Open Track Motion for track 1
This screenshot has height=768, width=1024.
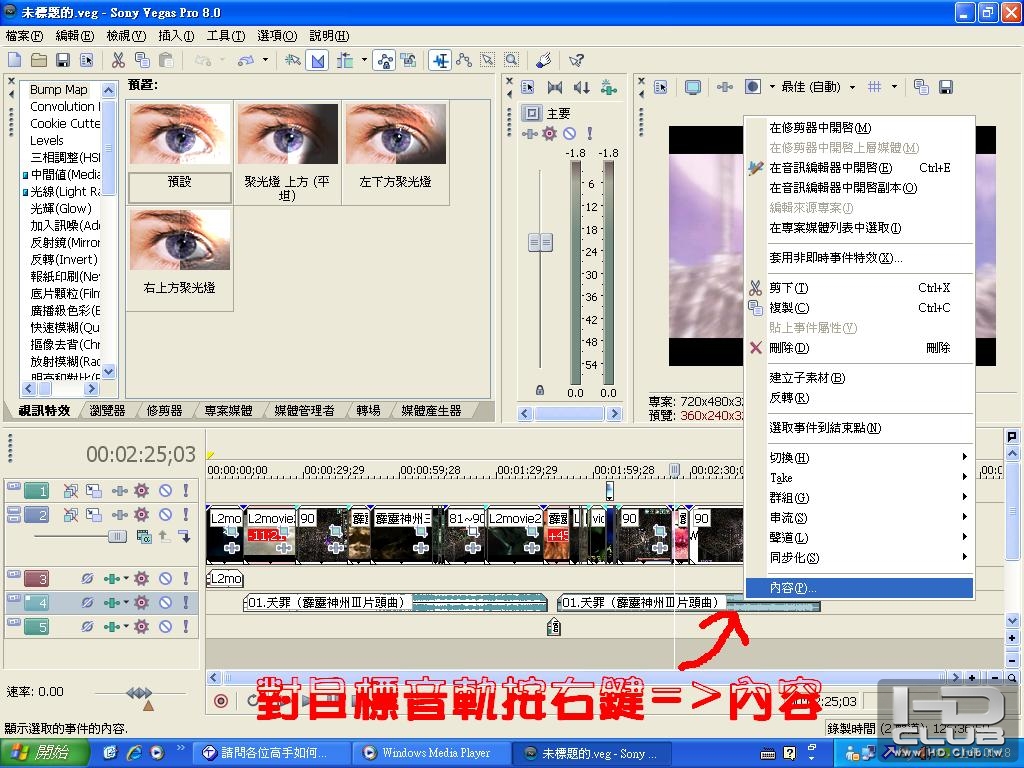click(95, 490)
